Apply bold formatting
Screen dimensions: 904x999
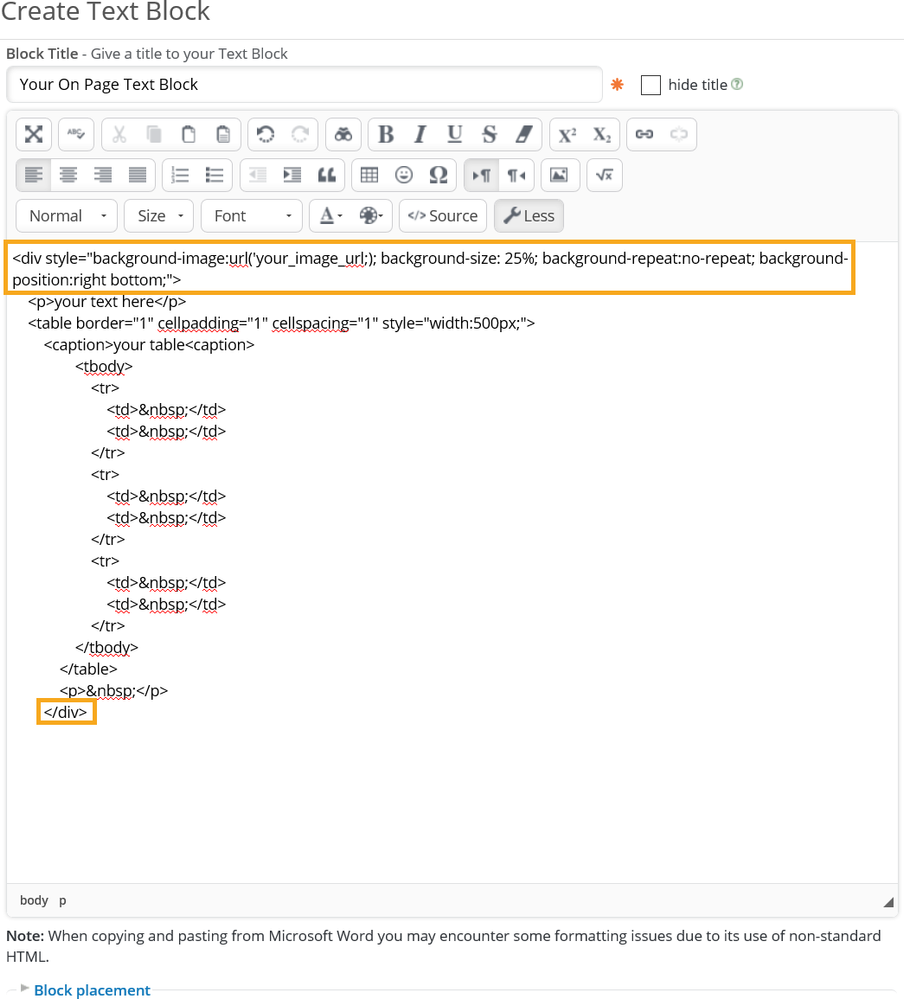click(x=386, y=134)
